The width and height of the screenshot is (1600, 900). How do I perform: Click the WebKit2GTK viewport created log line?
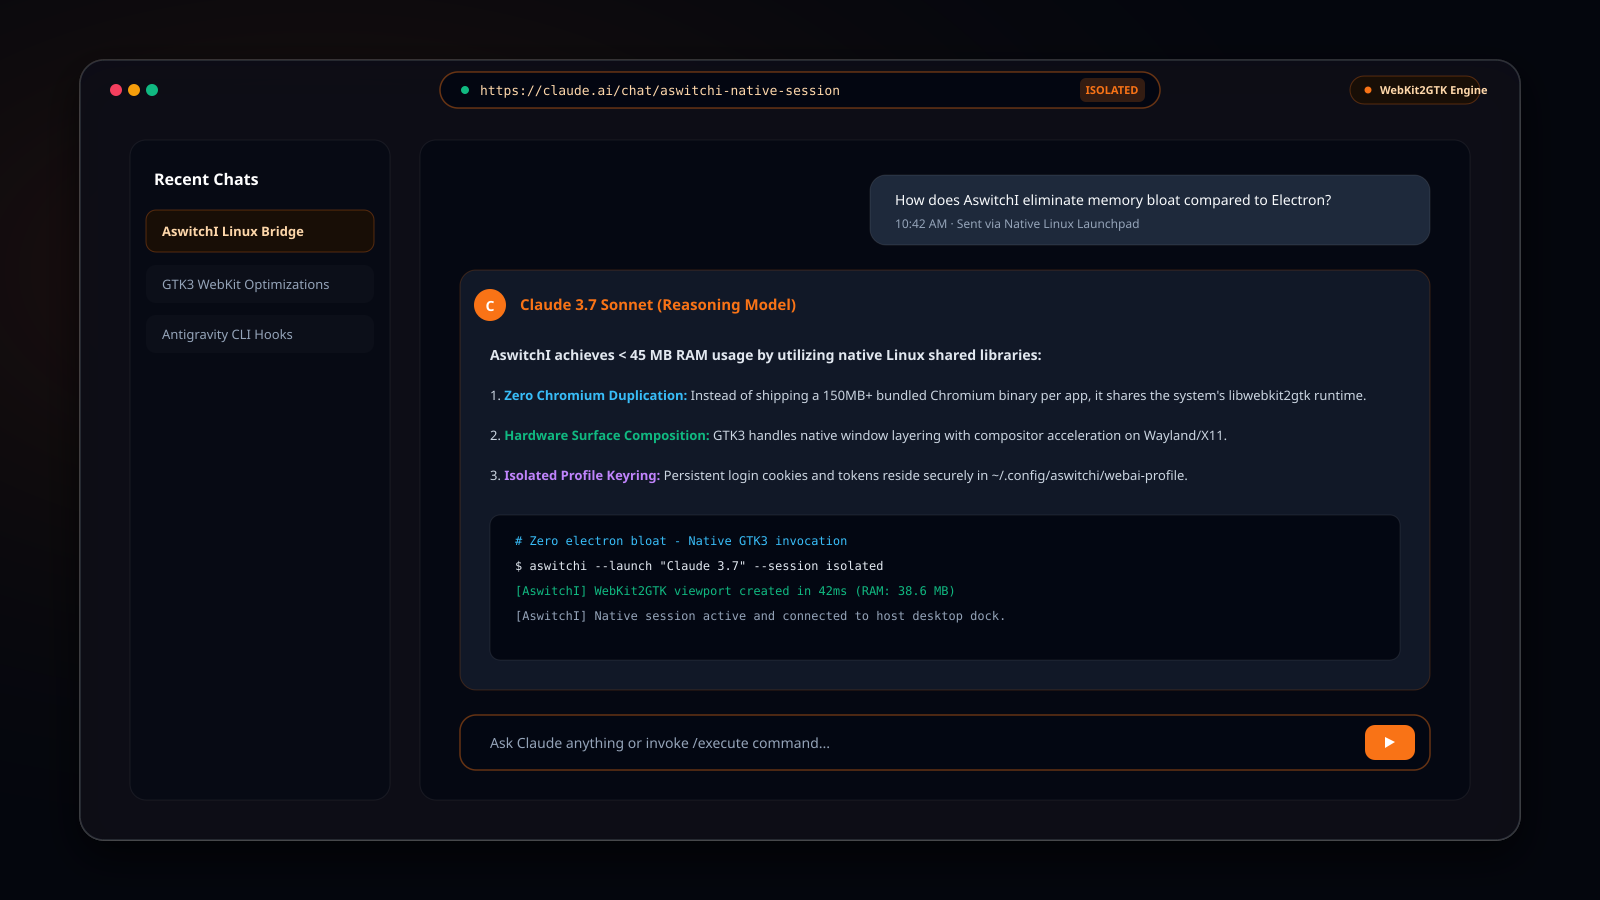point(735,591)
